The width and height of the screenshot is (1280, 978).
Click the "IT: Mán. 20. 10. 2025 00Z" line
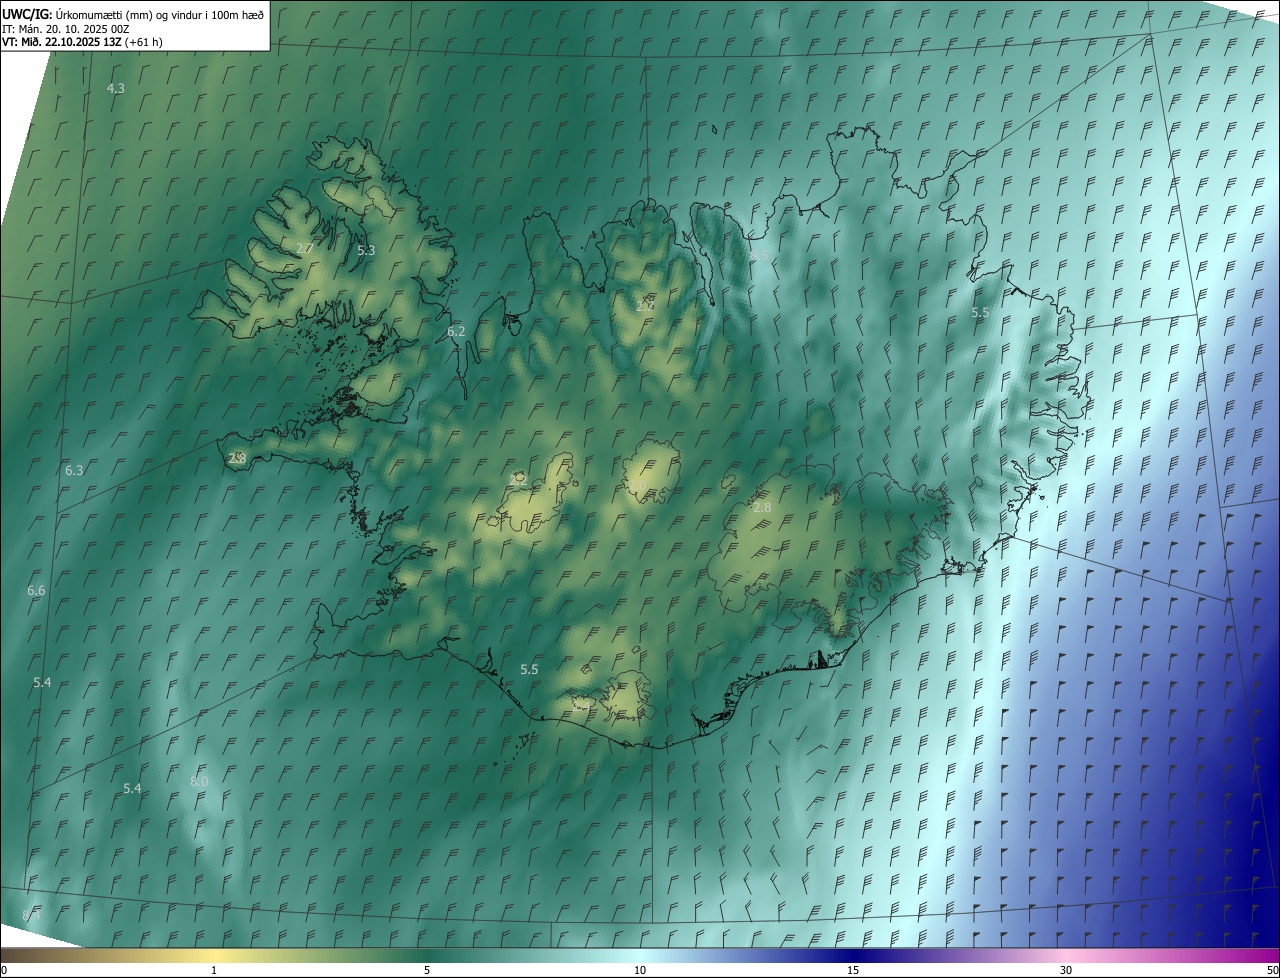pyautogui.click(x=65, y=29)
